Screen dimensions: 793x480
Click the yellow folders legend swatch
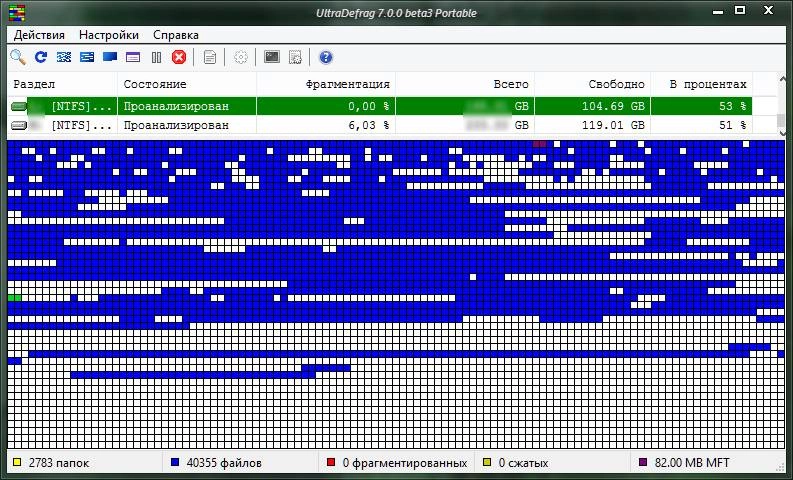[17, 462]
